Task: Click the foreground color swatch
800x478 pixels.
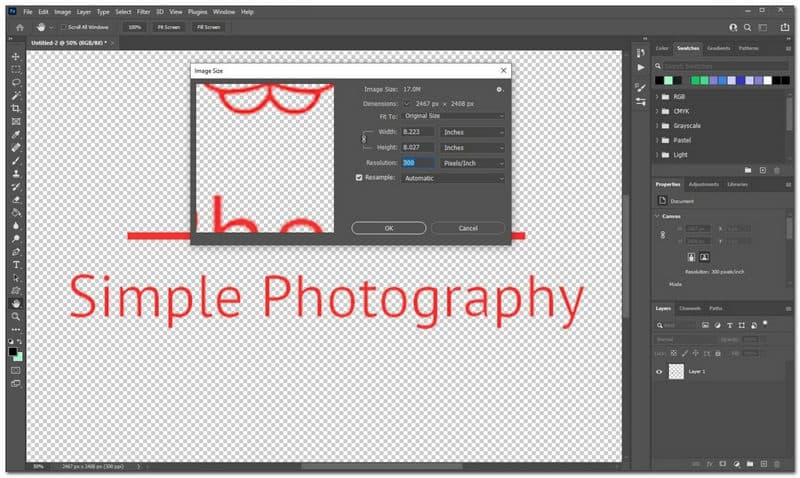Action: coord(13,352)
